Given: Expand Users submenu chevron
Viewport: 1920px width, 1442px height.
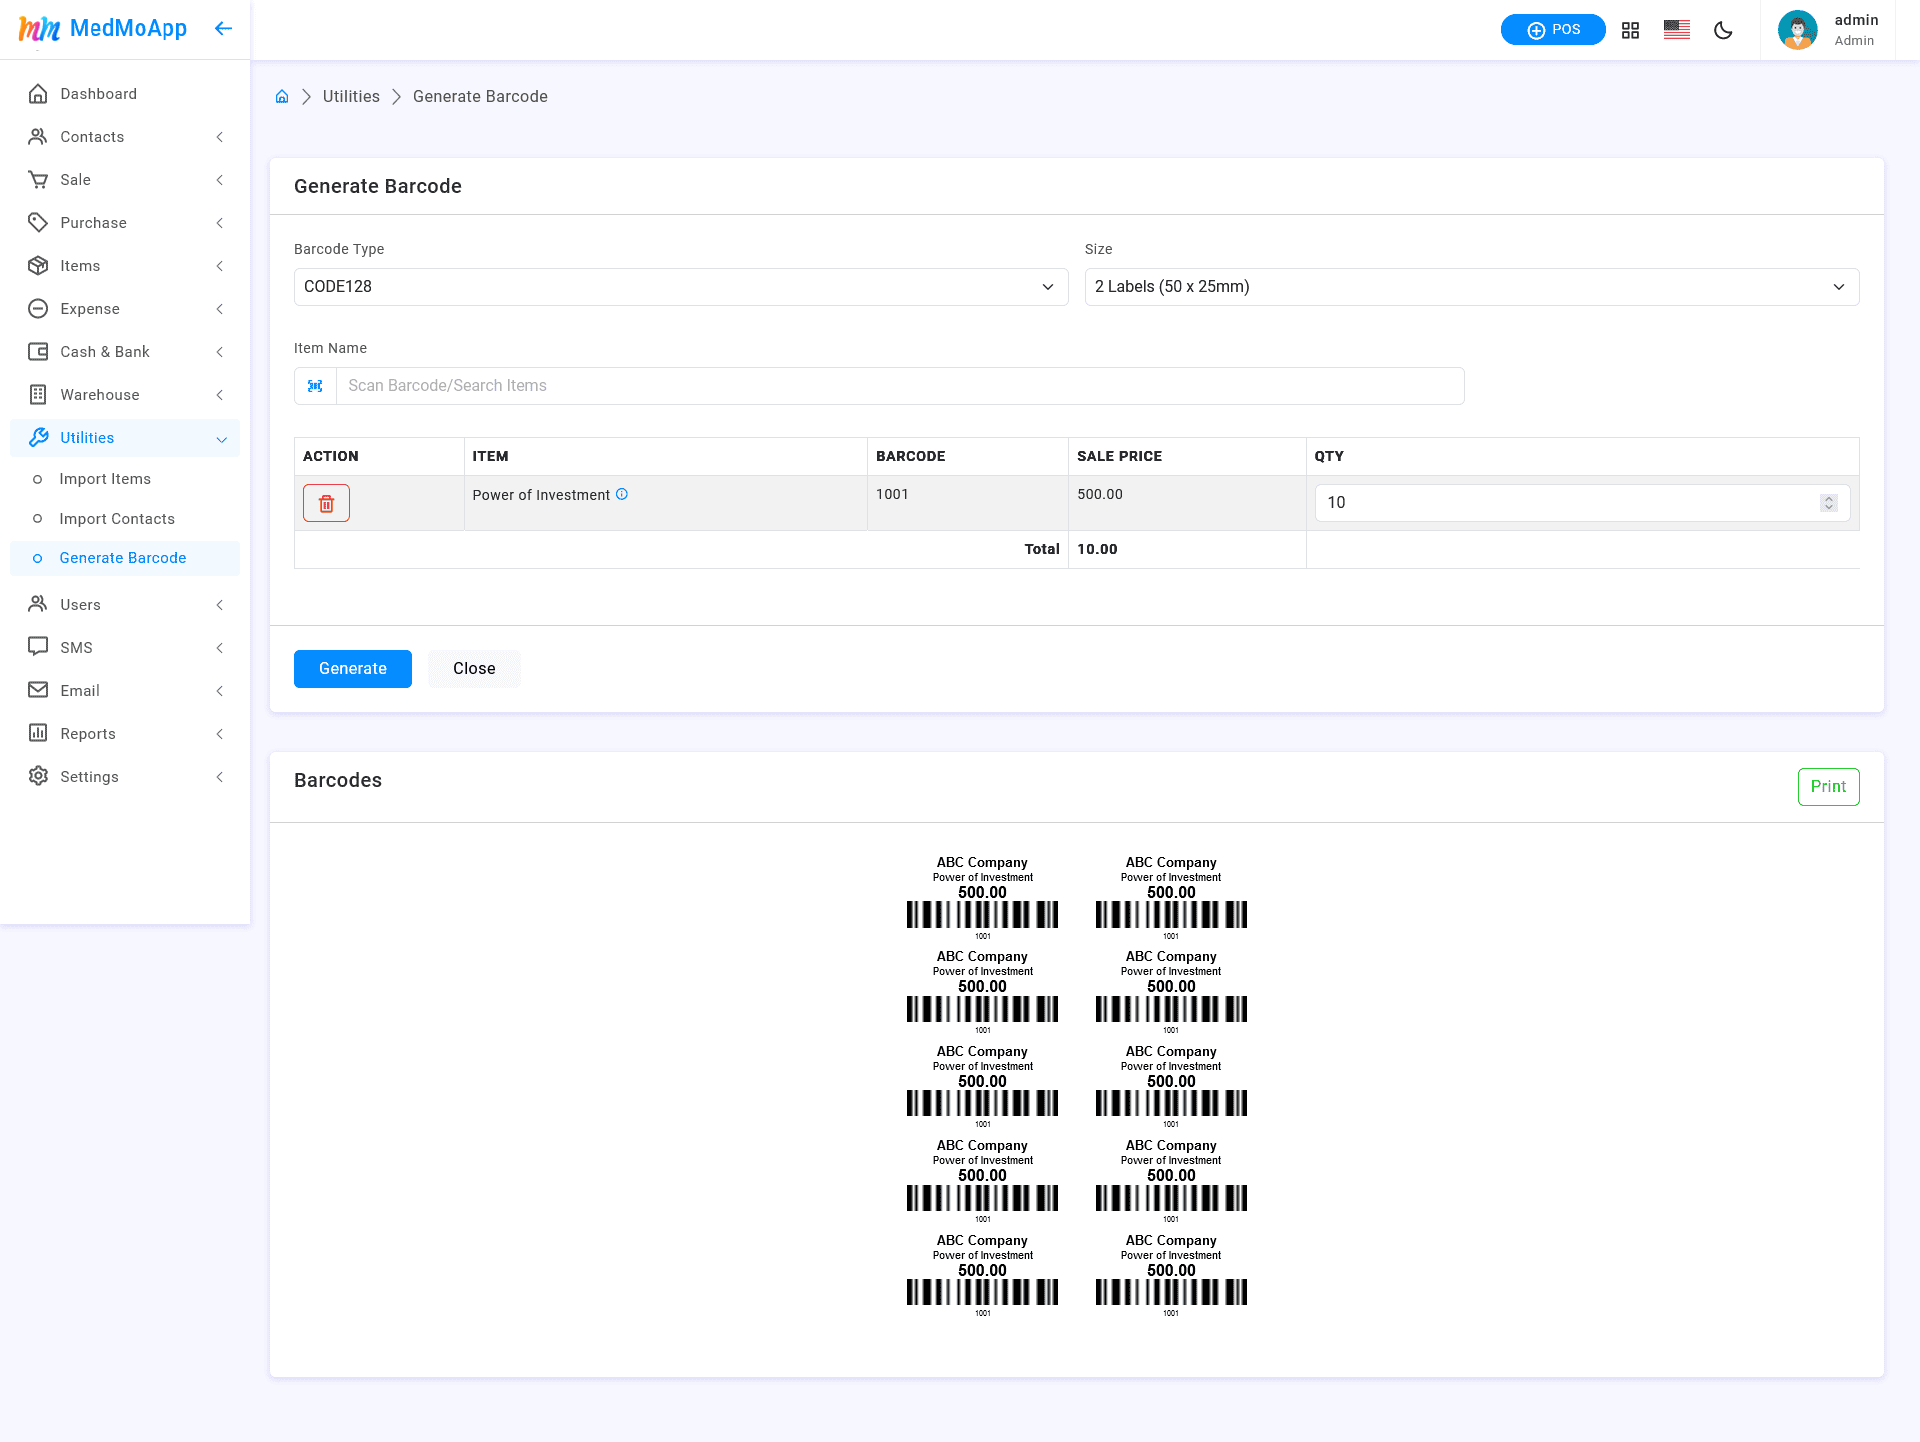Looking at the screenshot, I should [x=220, y=605].
